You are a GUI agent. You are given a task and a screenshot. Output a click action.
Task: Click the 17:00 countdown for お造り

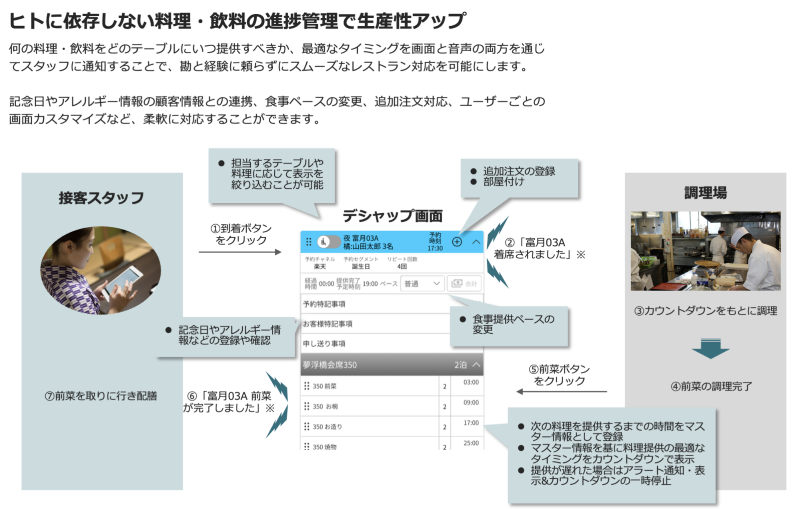click(x=471, y=423)
